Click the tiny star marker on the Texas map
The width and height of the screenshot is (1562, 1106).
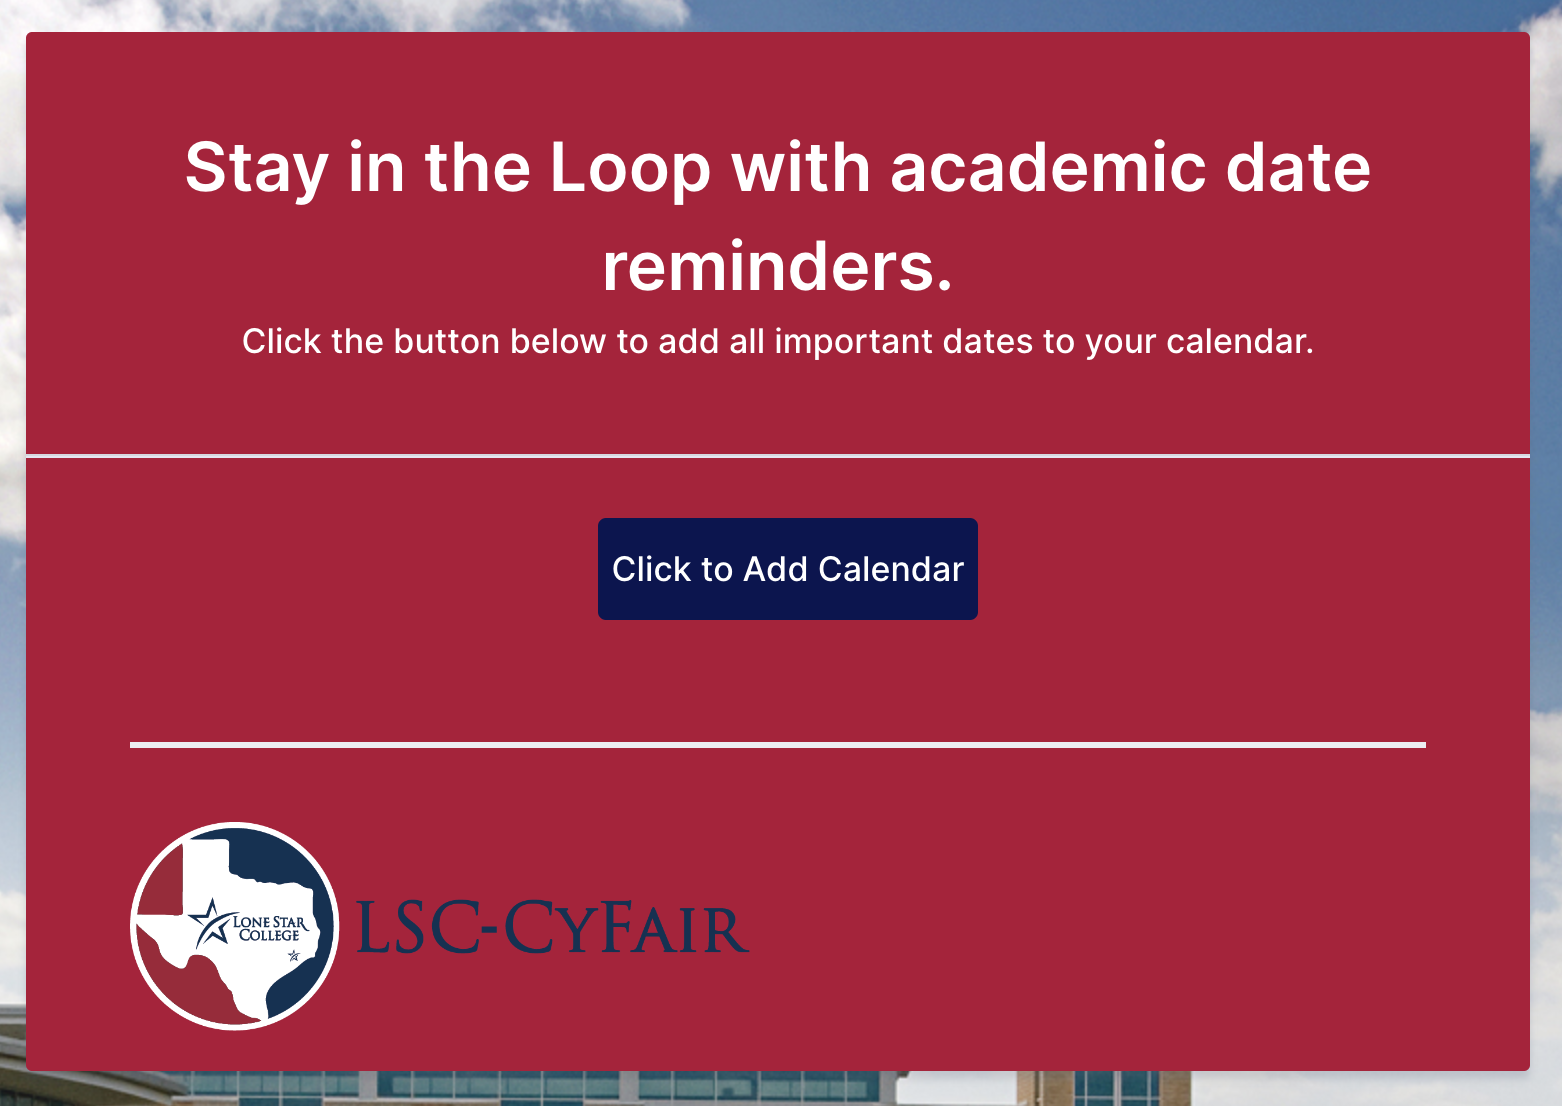294,955
